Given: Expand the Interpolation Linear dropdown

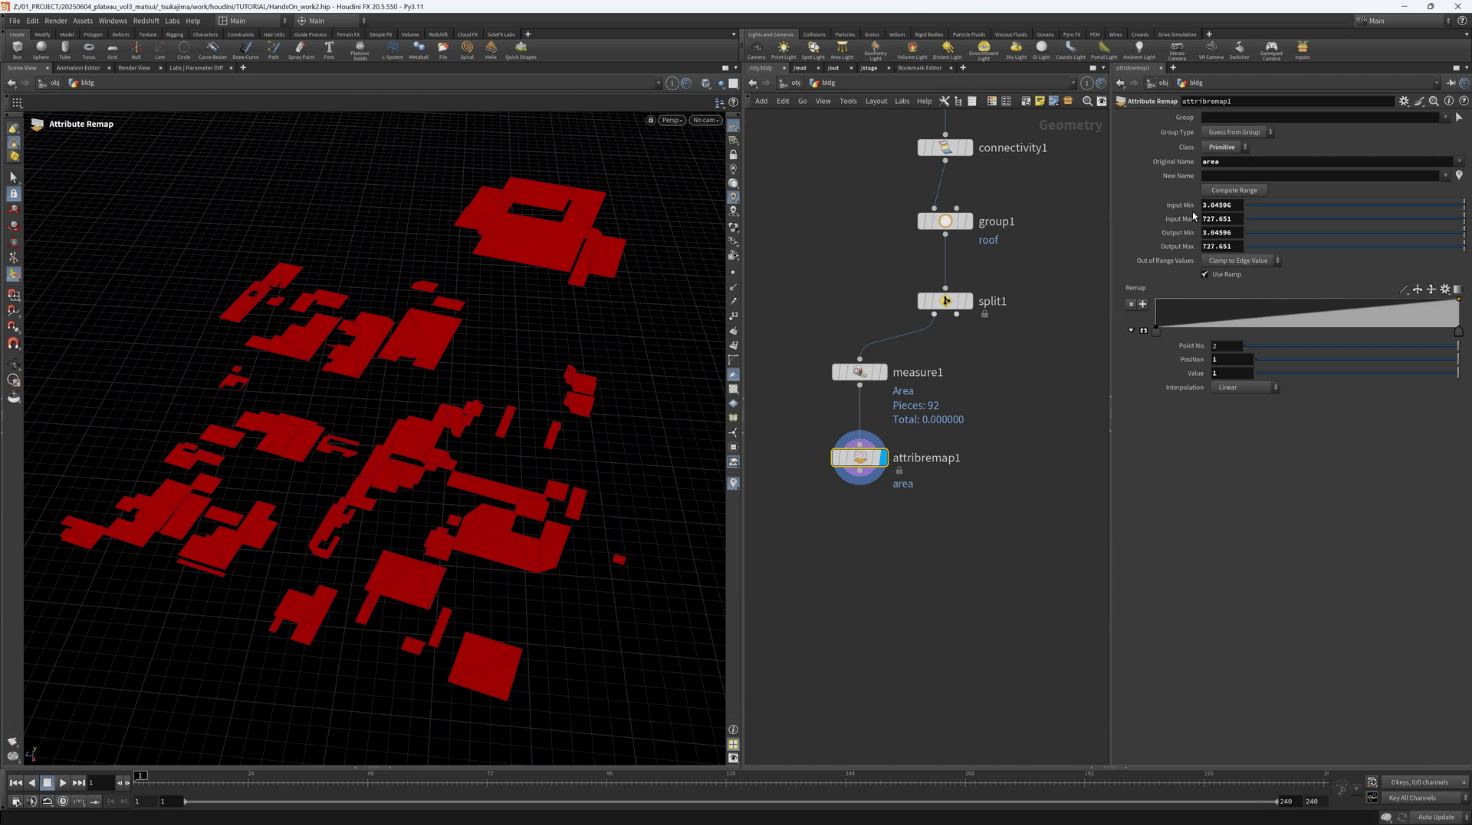Looking at the screenshot, I should pyautogui.click(x=1246, y=387).
